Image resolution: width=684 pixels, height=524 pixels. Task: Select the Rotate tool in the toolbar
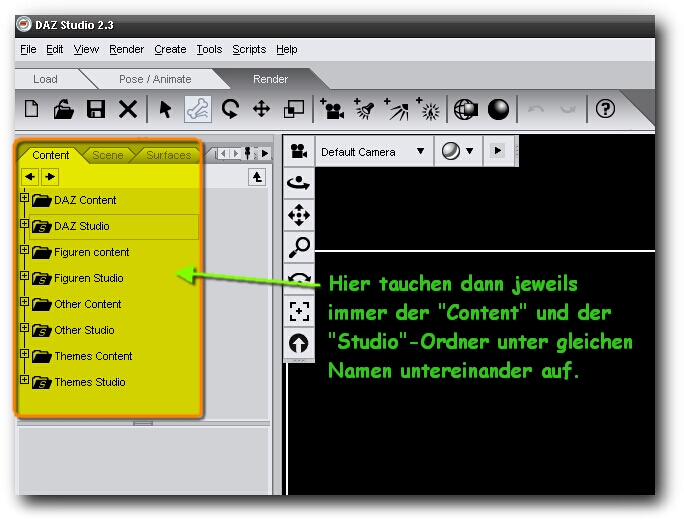[230, 109]
